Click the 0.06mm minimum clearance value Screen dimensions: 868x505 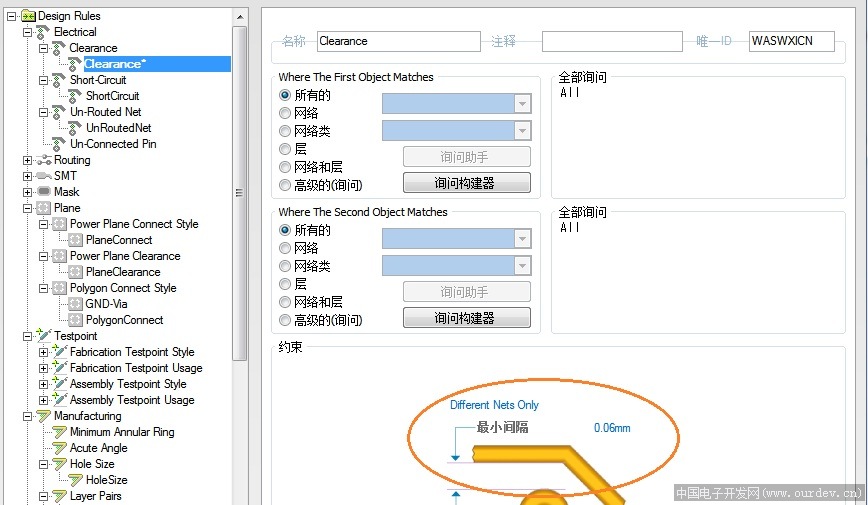[x=612, y=428]
